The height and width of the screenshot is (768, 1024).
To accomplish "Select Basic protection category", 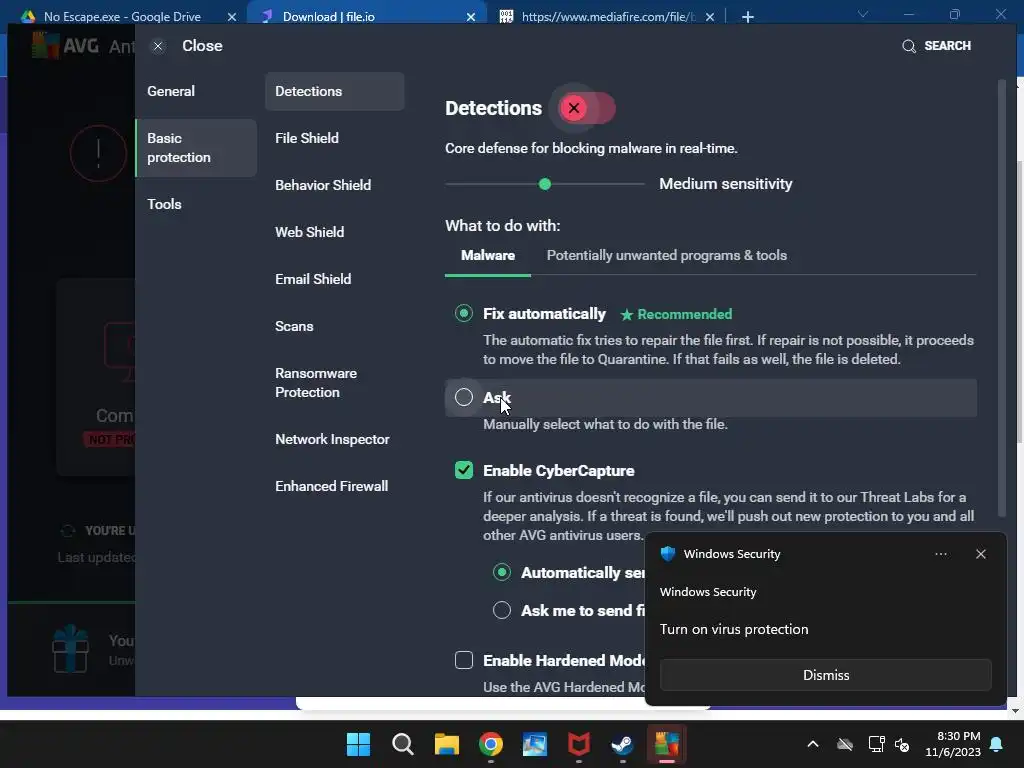I will coord(196,148).
